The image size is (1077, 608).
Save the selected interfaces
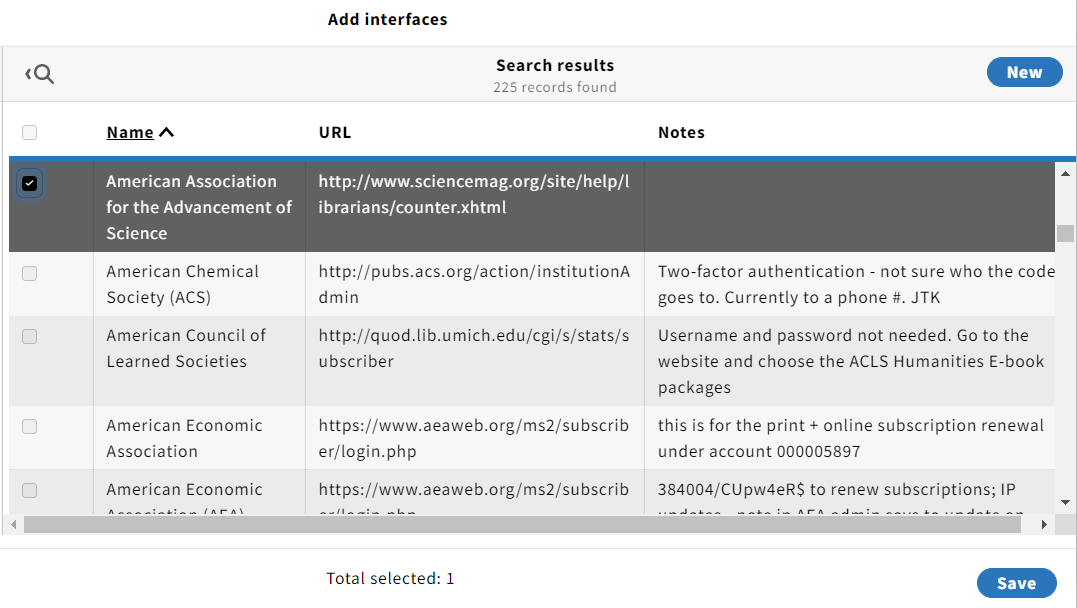pyautogui.click(x=1017, y=583)
